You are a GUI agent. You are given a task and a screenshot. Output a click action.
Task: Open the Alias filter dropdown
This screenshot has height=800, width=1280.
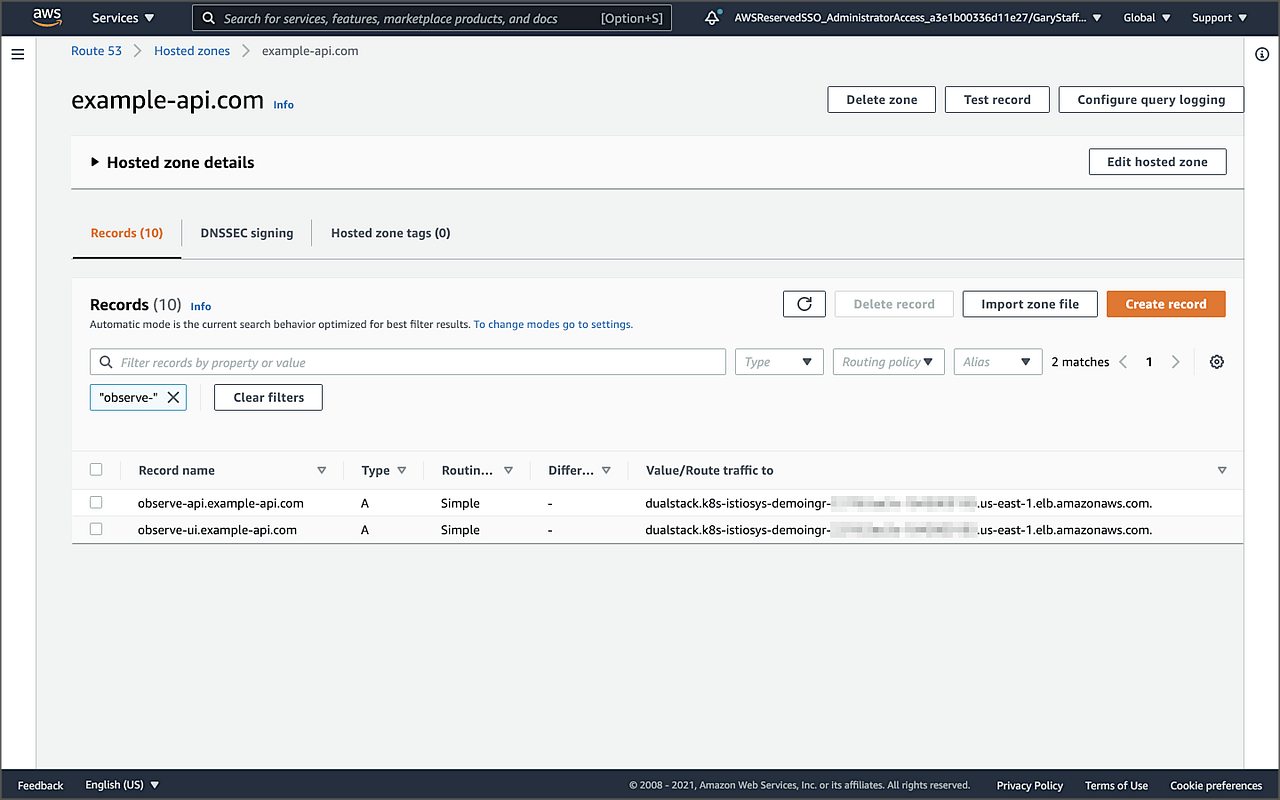tap(998, 362)
